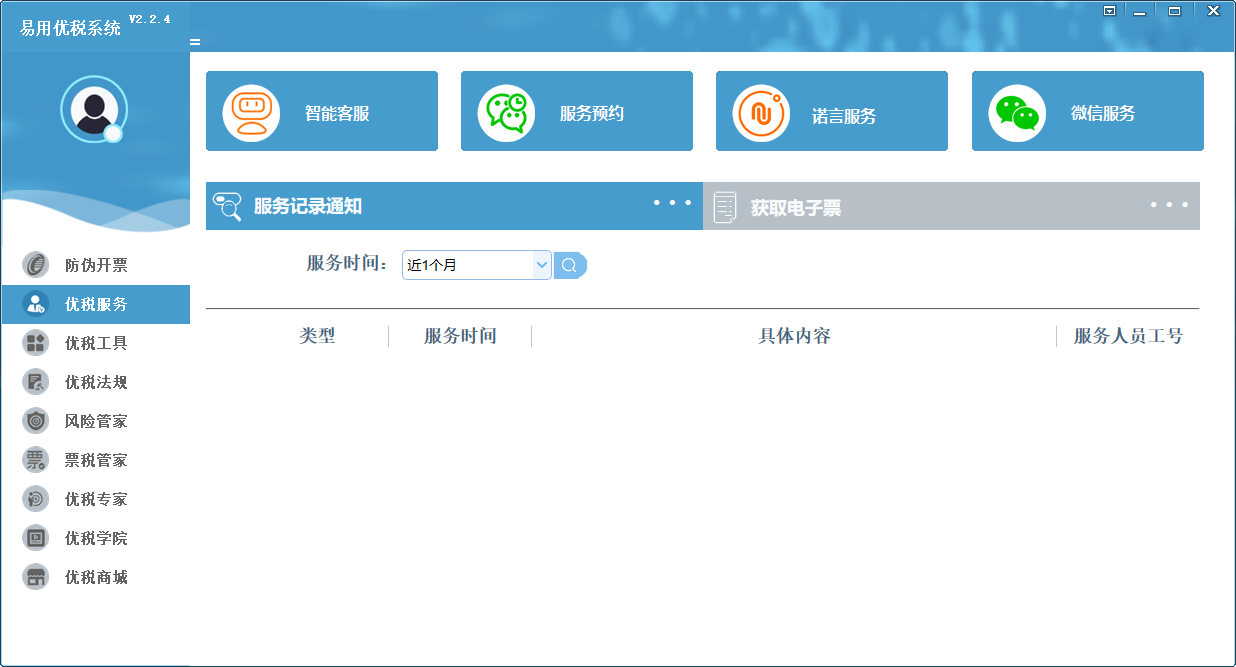The width and height of the screenshot is (1236, 667).
Task: Click the 优税商城 store icon
Action: pos(36,577)
